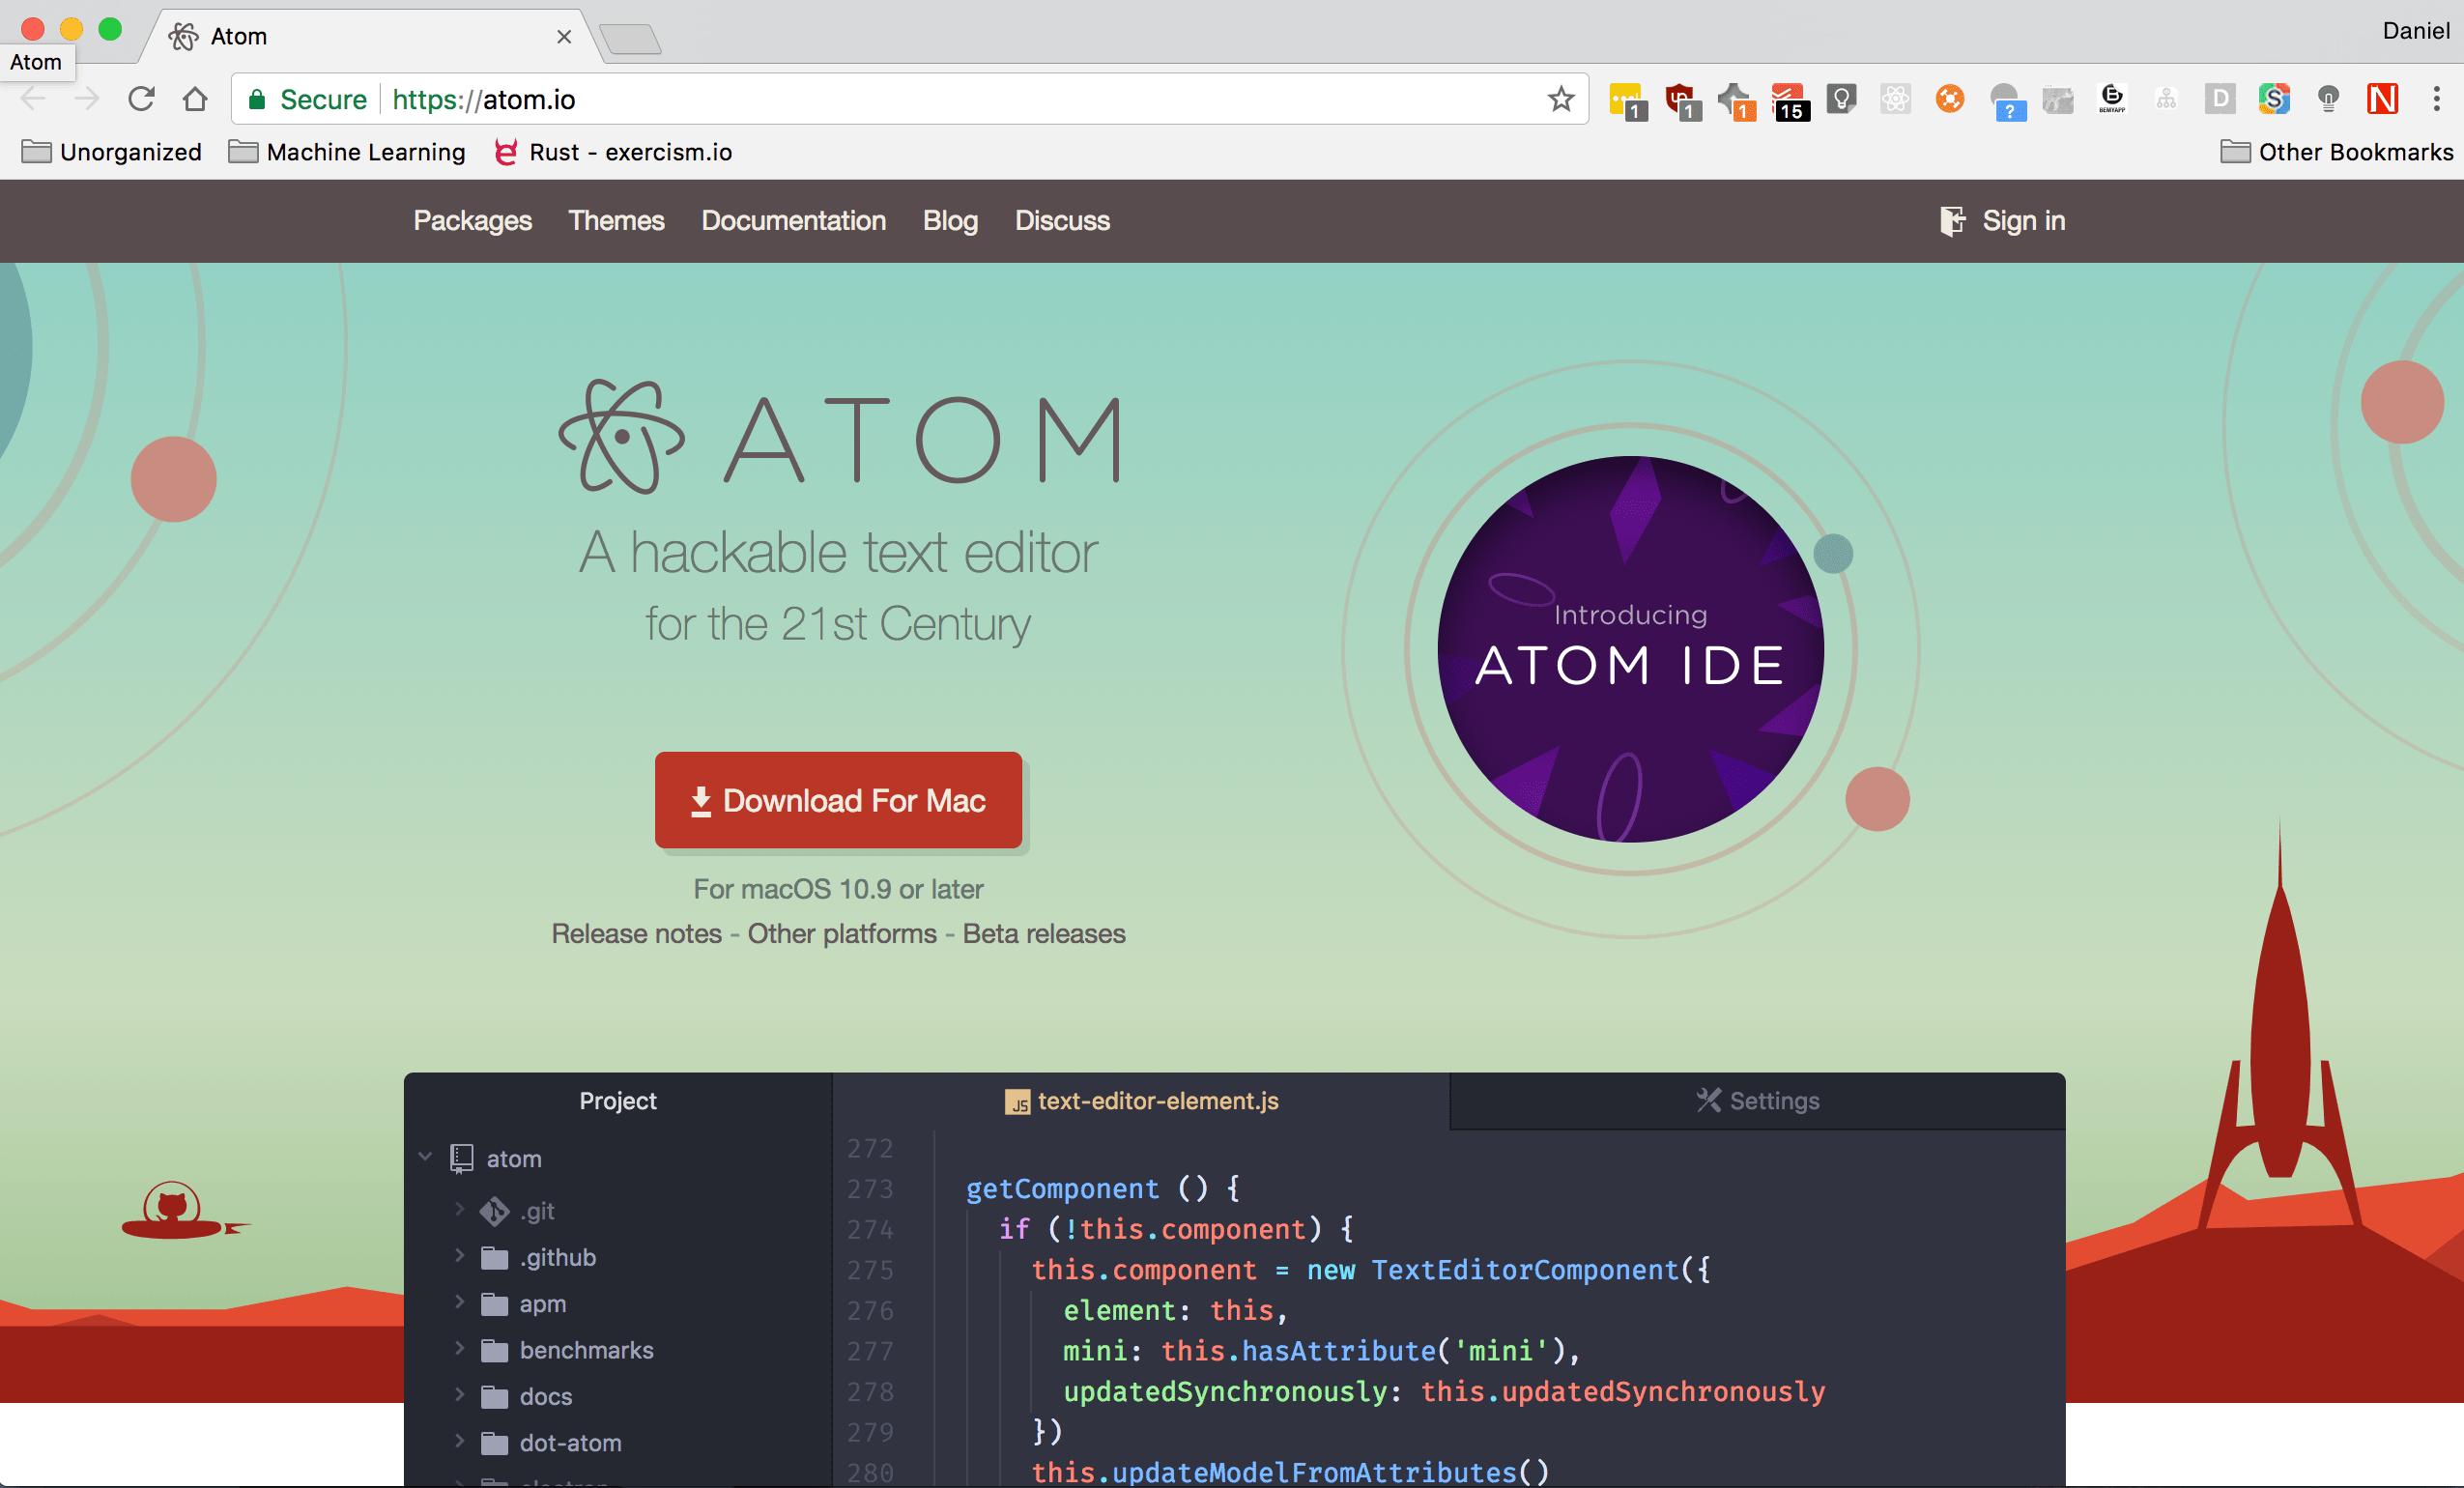Click the uBlock Origin shield extension icon

[x=1681, y=101]
